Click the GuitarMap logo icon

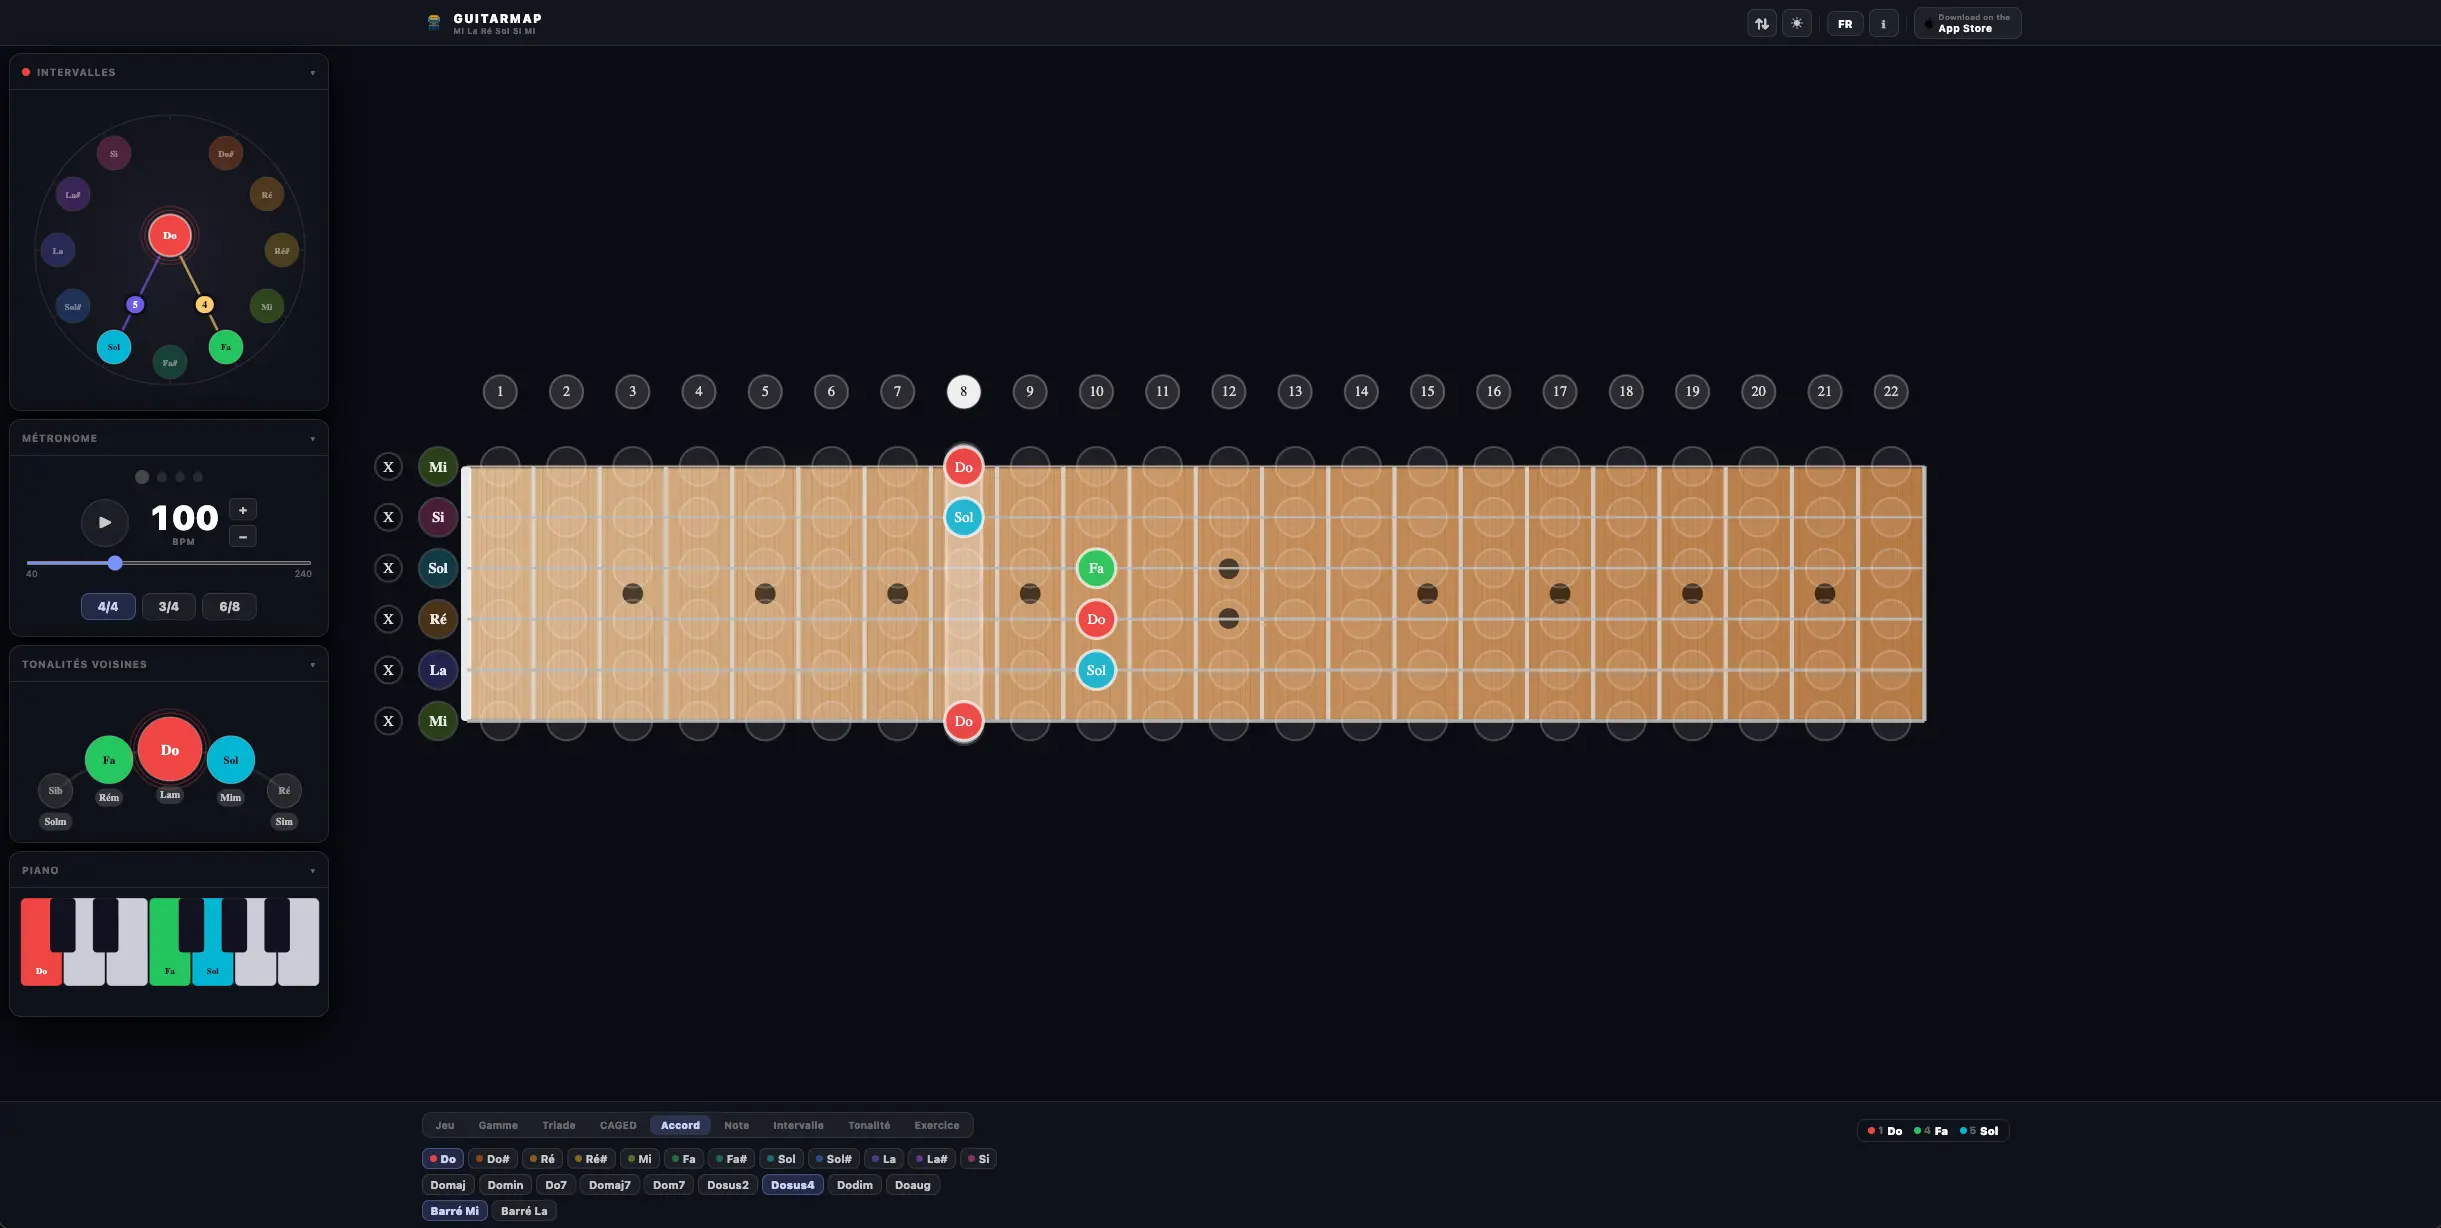point(434,23)
